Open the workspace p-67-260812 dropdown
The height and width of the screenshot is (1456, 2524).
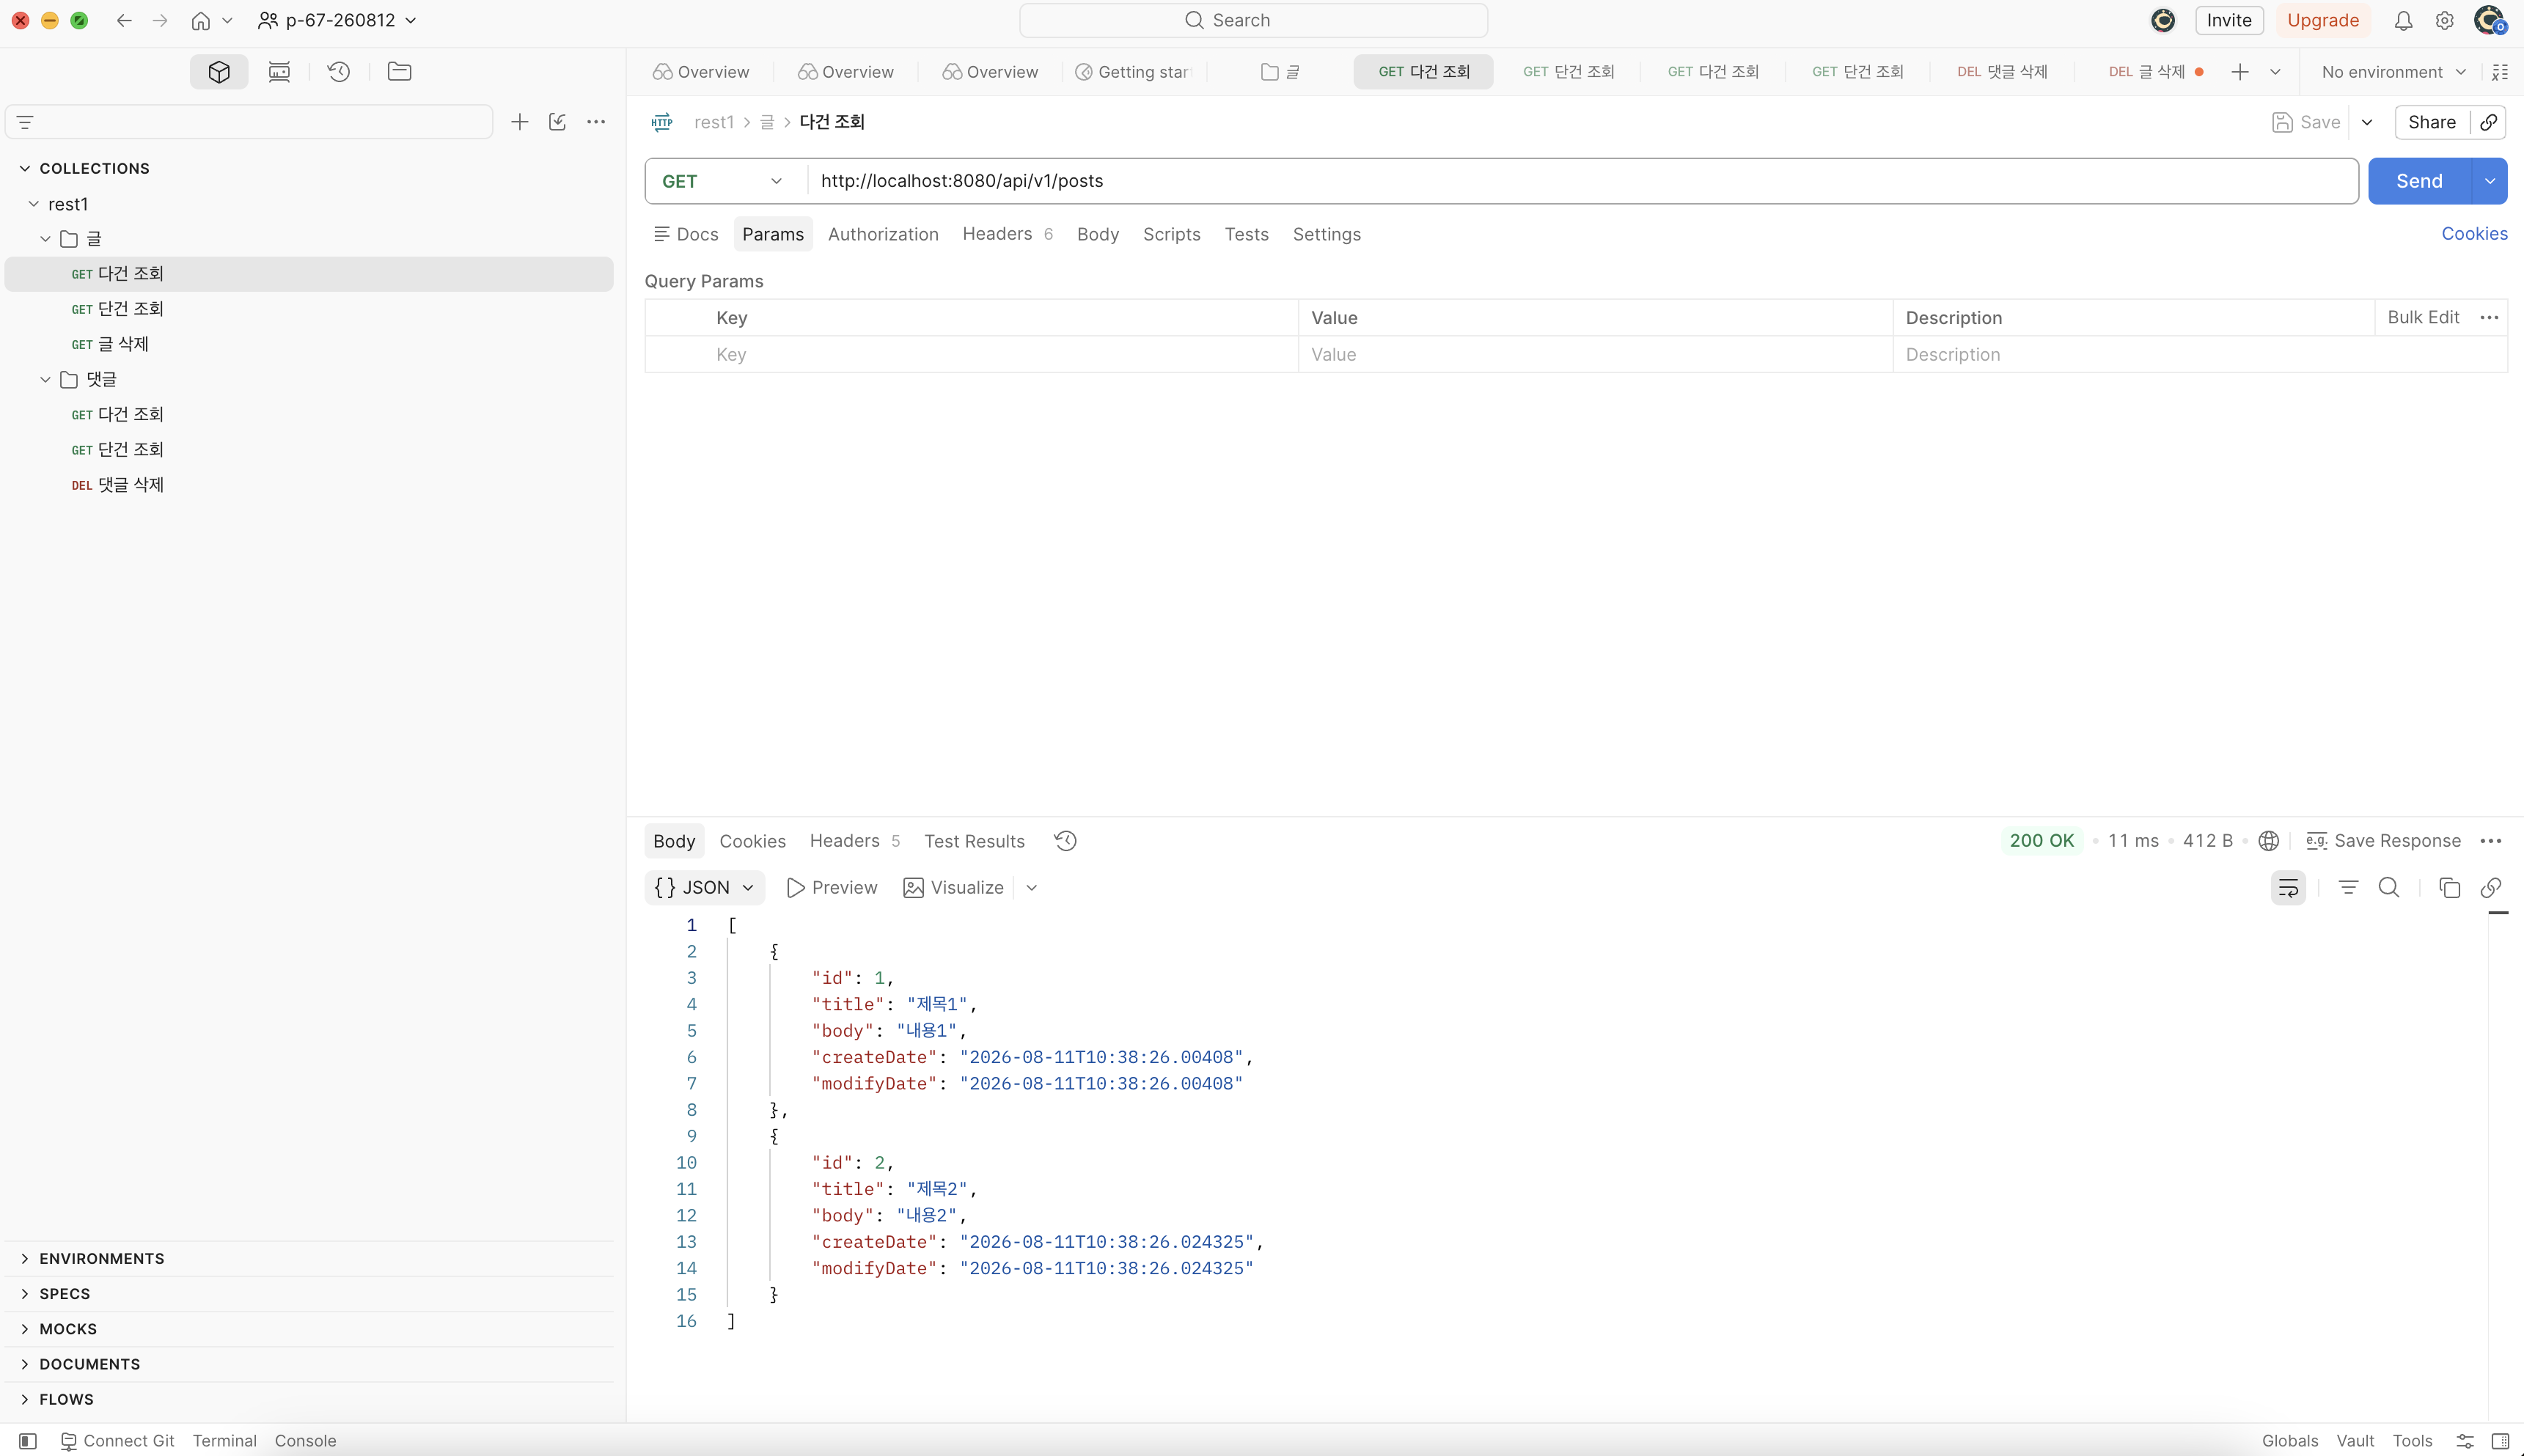[x=338, y=20]
